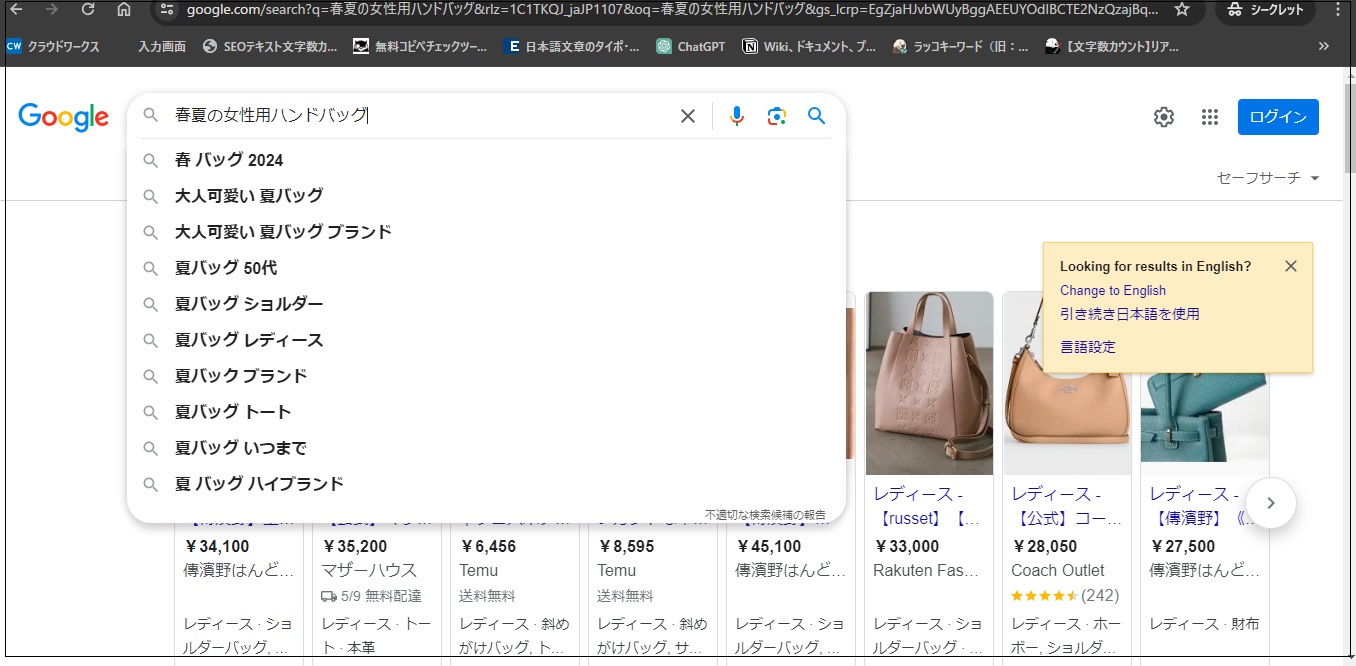The height and width of the screenshot is (666, 1356).
Task: Open the 【文字数カウント】リア bookmark
Action: pos(1112,46)
